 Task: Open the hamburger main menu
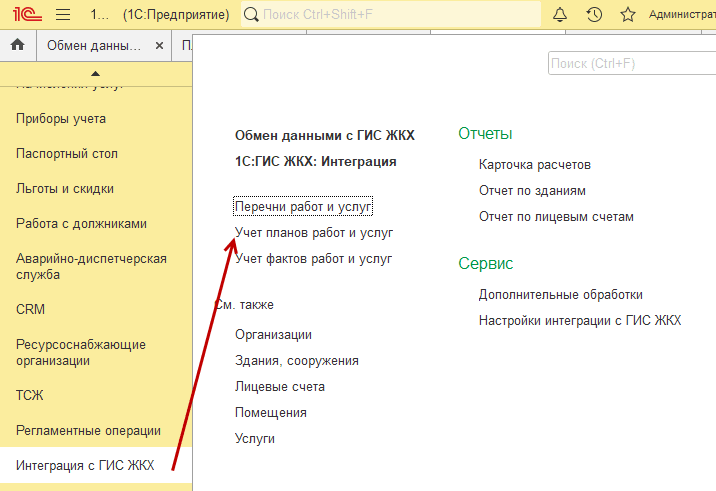(x=63, y=15)
